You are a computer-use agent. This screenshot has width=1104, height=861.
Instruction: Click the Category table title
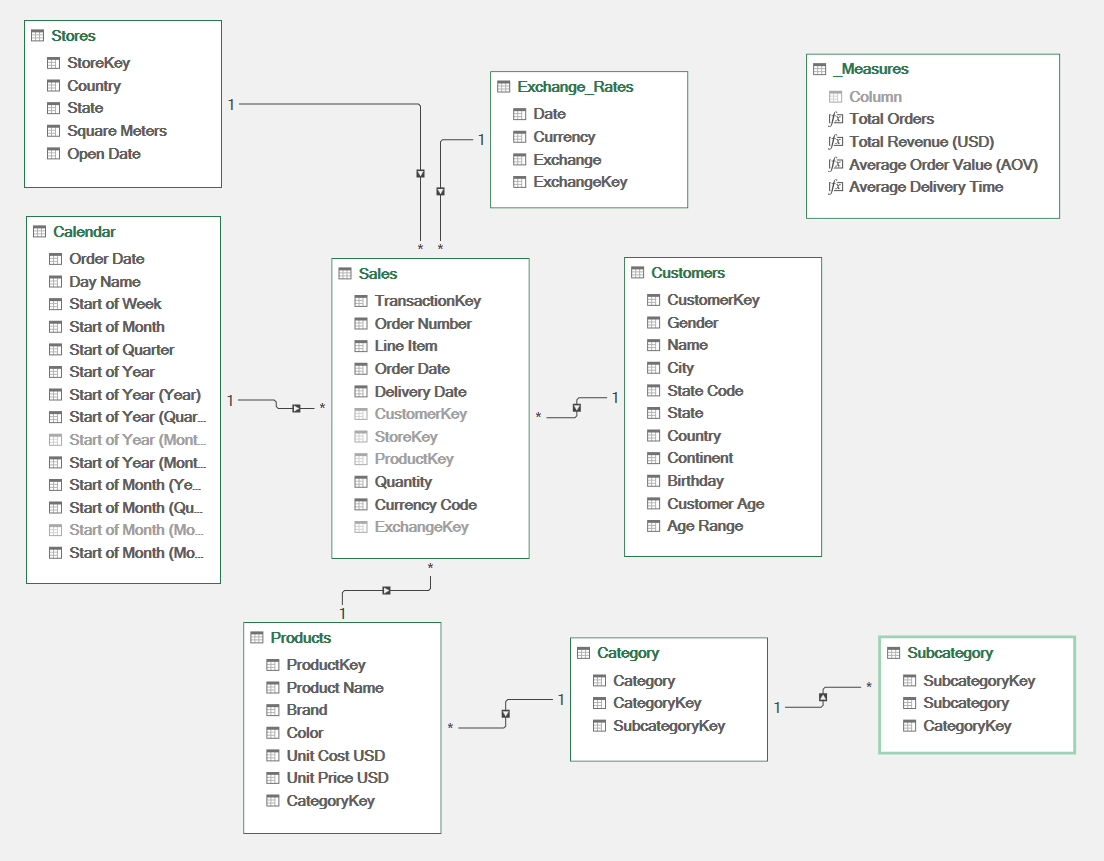pyautogui.click(x=630, y=653)
